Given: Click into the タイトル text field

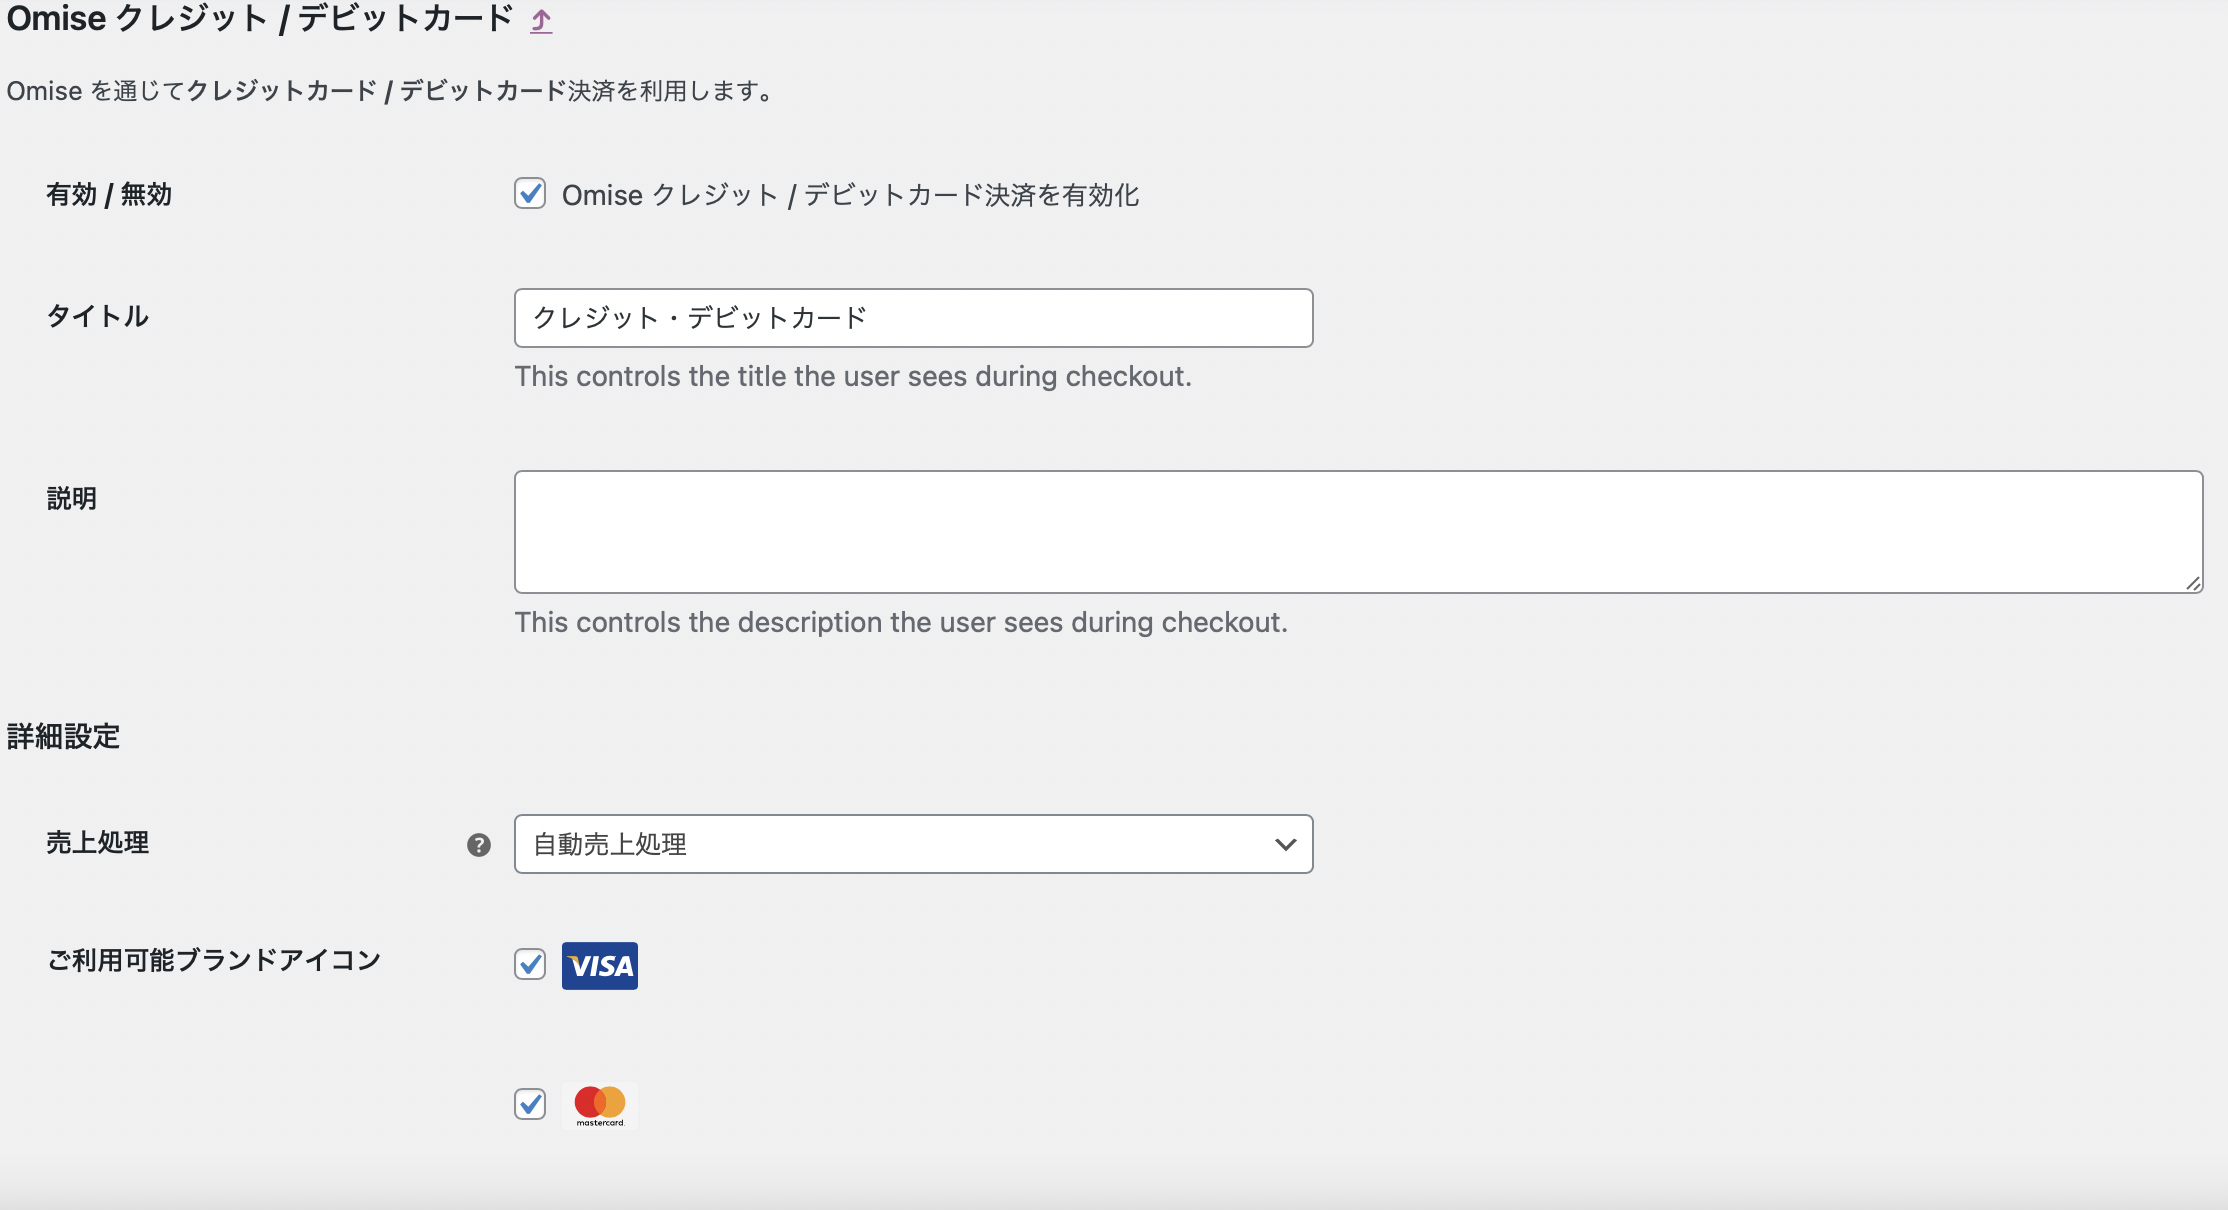Looking at the screenshot, I should (912, 318).
